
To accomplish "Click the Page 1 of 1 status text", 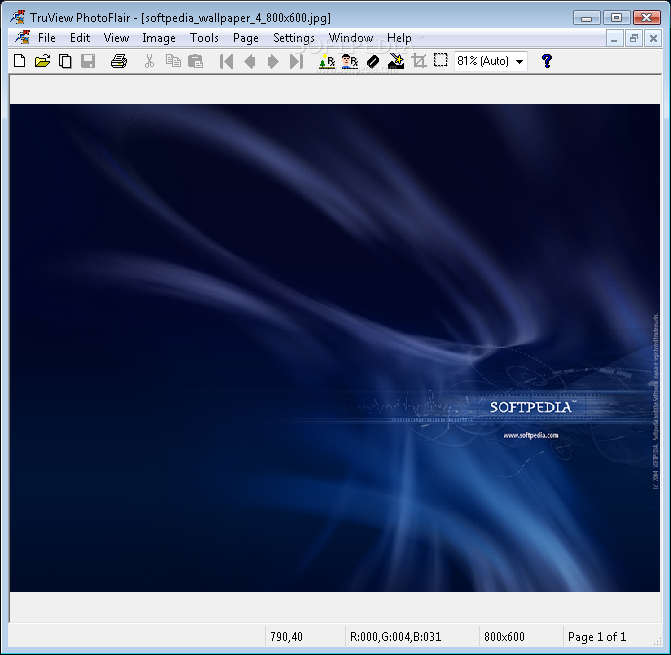I will [x=597, y=637].
